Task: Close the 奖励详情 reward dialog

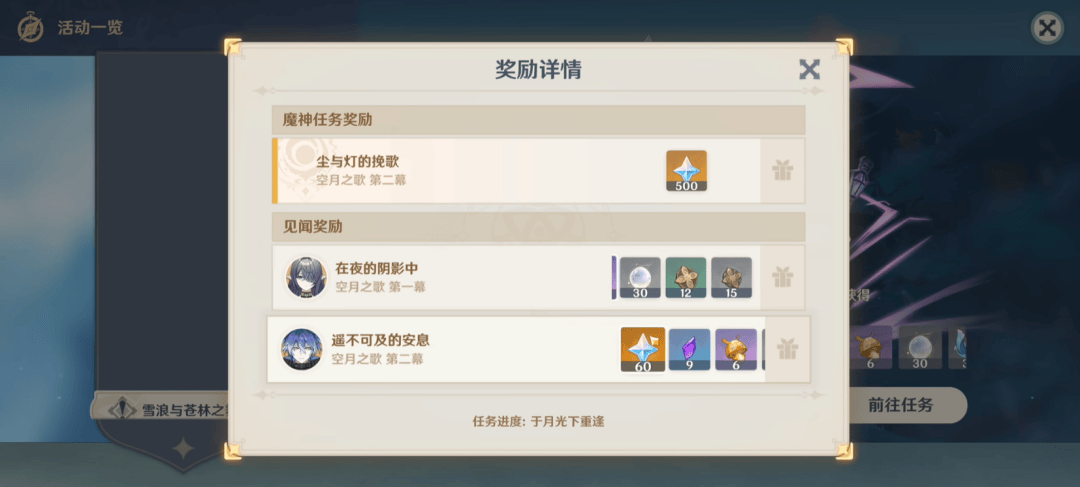Action: coord(809,69)
